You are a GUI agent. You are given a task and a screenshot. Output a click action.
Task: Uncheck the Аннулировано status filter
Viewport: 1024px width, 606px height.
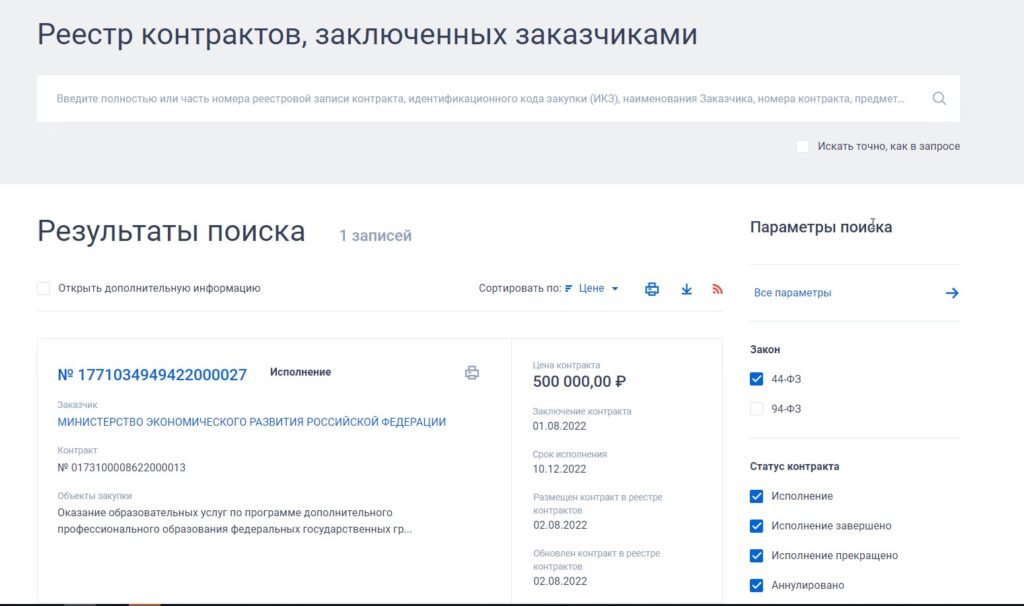click(756, 585)
